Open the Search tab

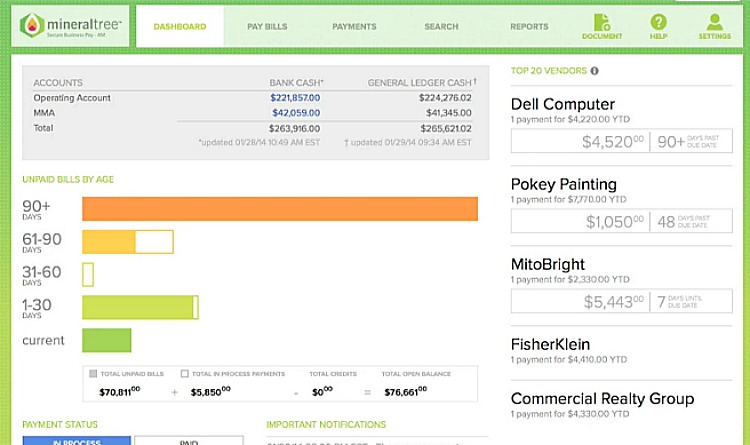click(441, 26)
